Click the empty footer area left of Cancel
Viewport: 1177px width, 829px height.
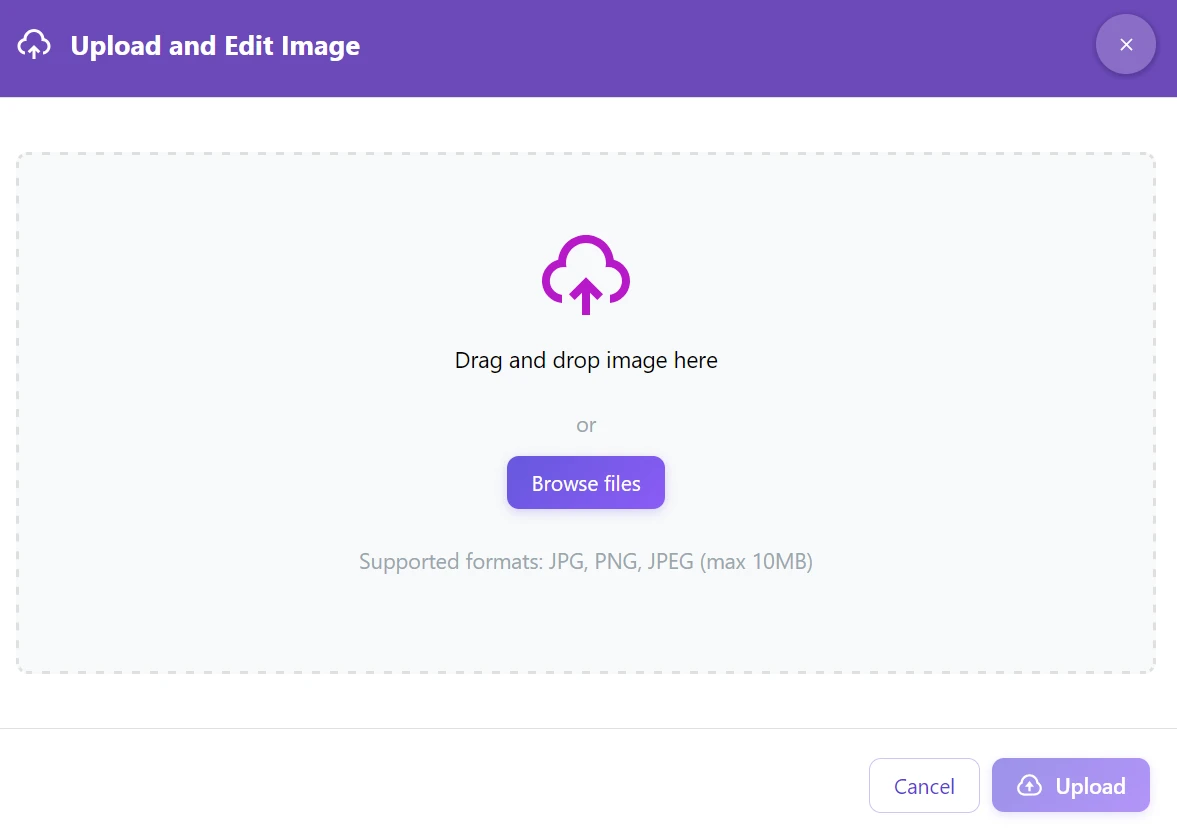point(400,786)
